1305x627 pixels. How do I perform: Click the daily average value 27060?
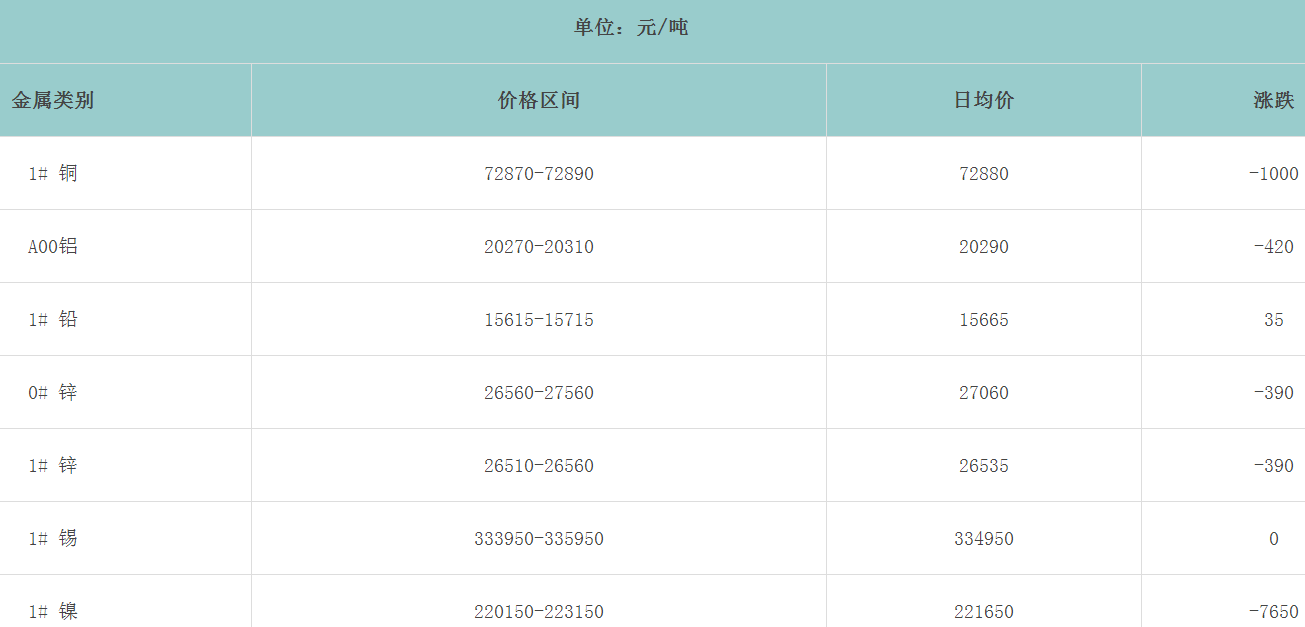point(983,393)
